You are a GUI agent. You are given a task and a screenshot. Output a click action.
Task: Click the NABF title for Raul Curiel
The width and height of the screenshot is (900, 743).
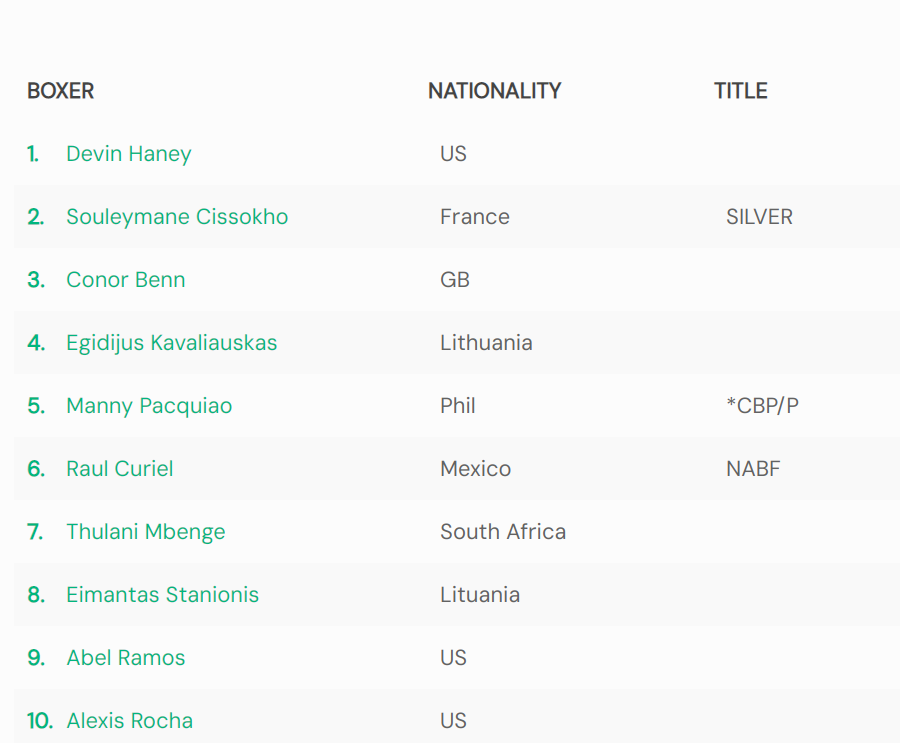(753, 469)
